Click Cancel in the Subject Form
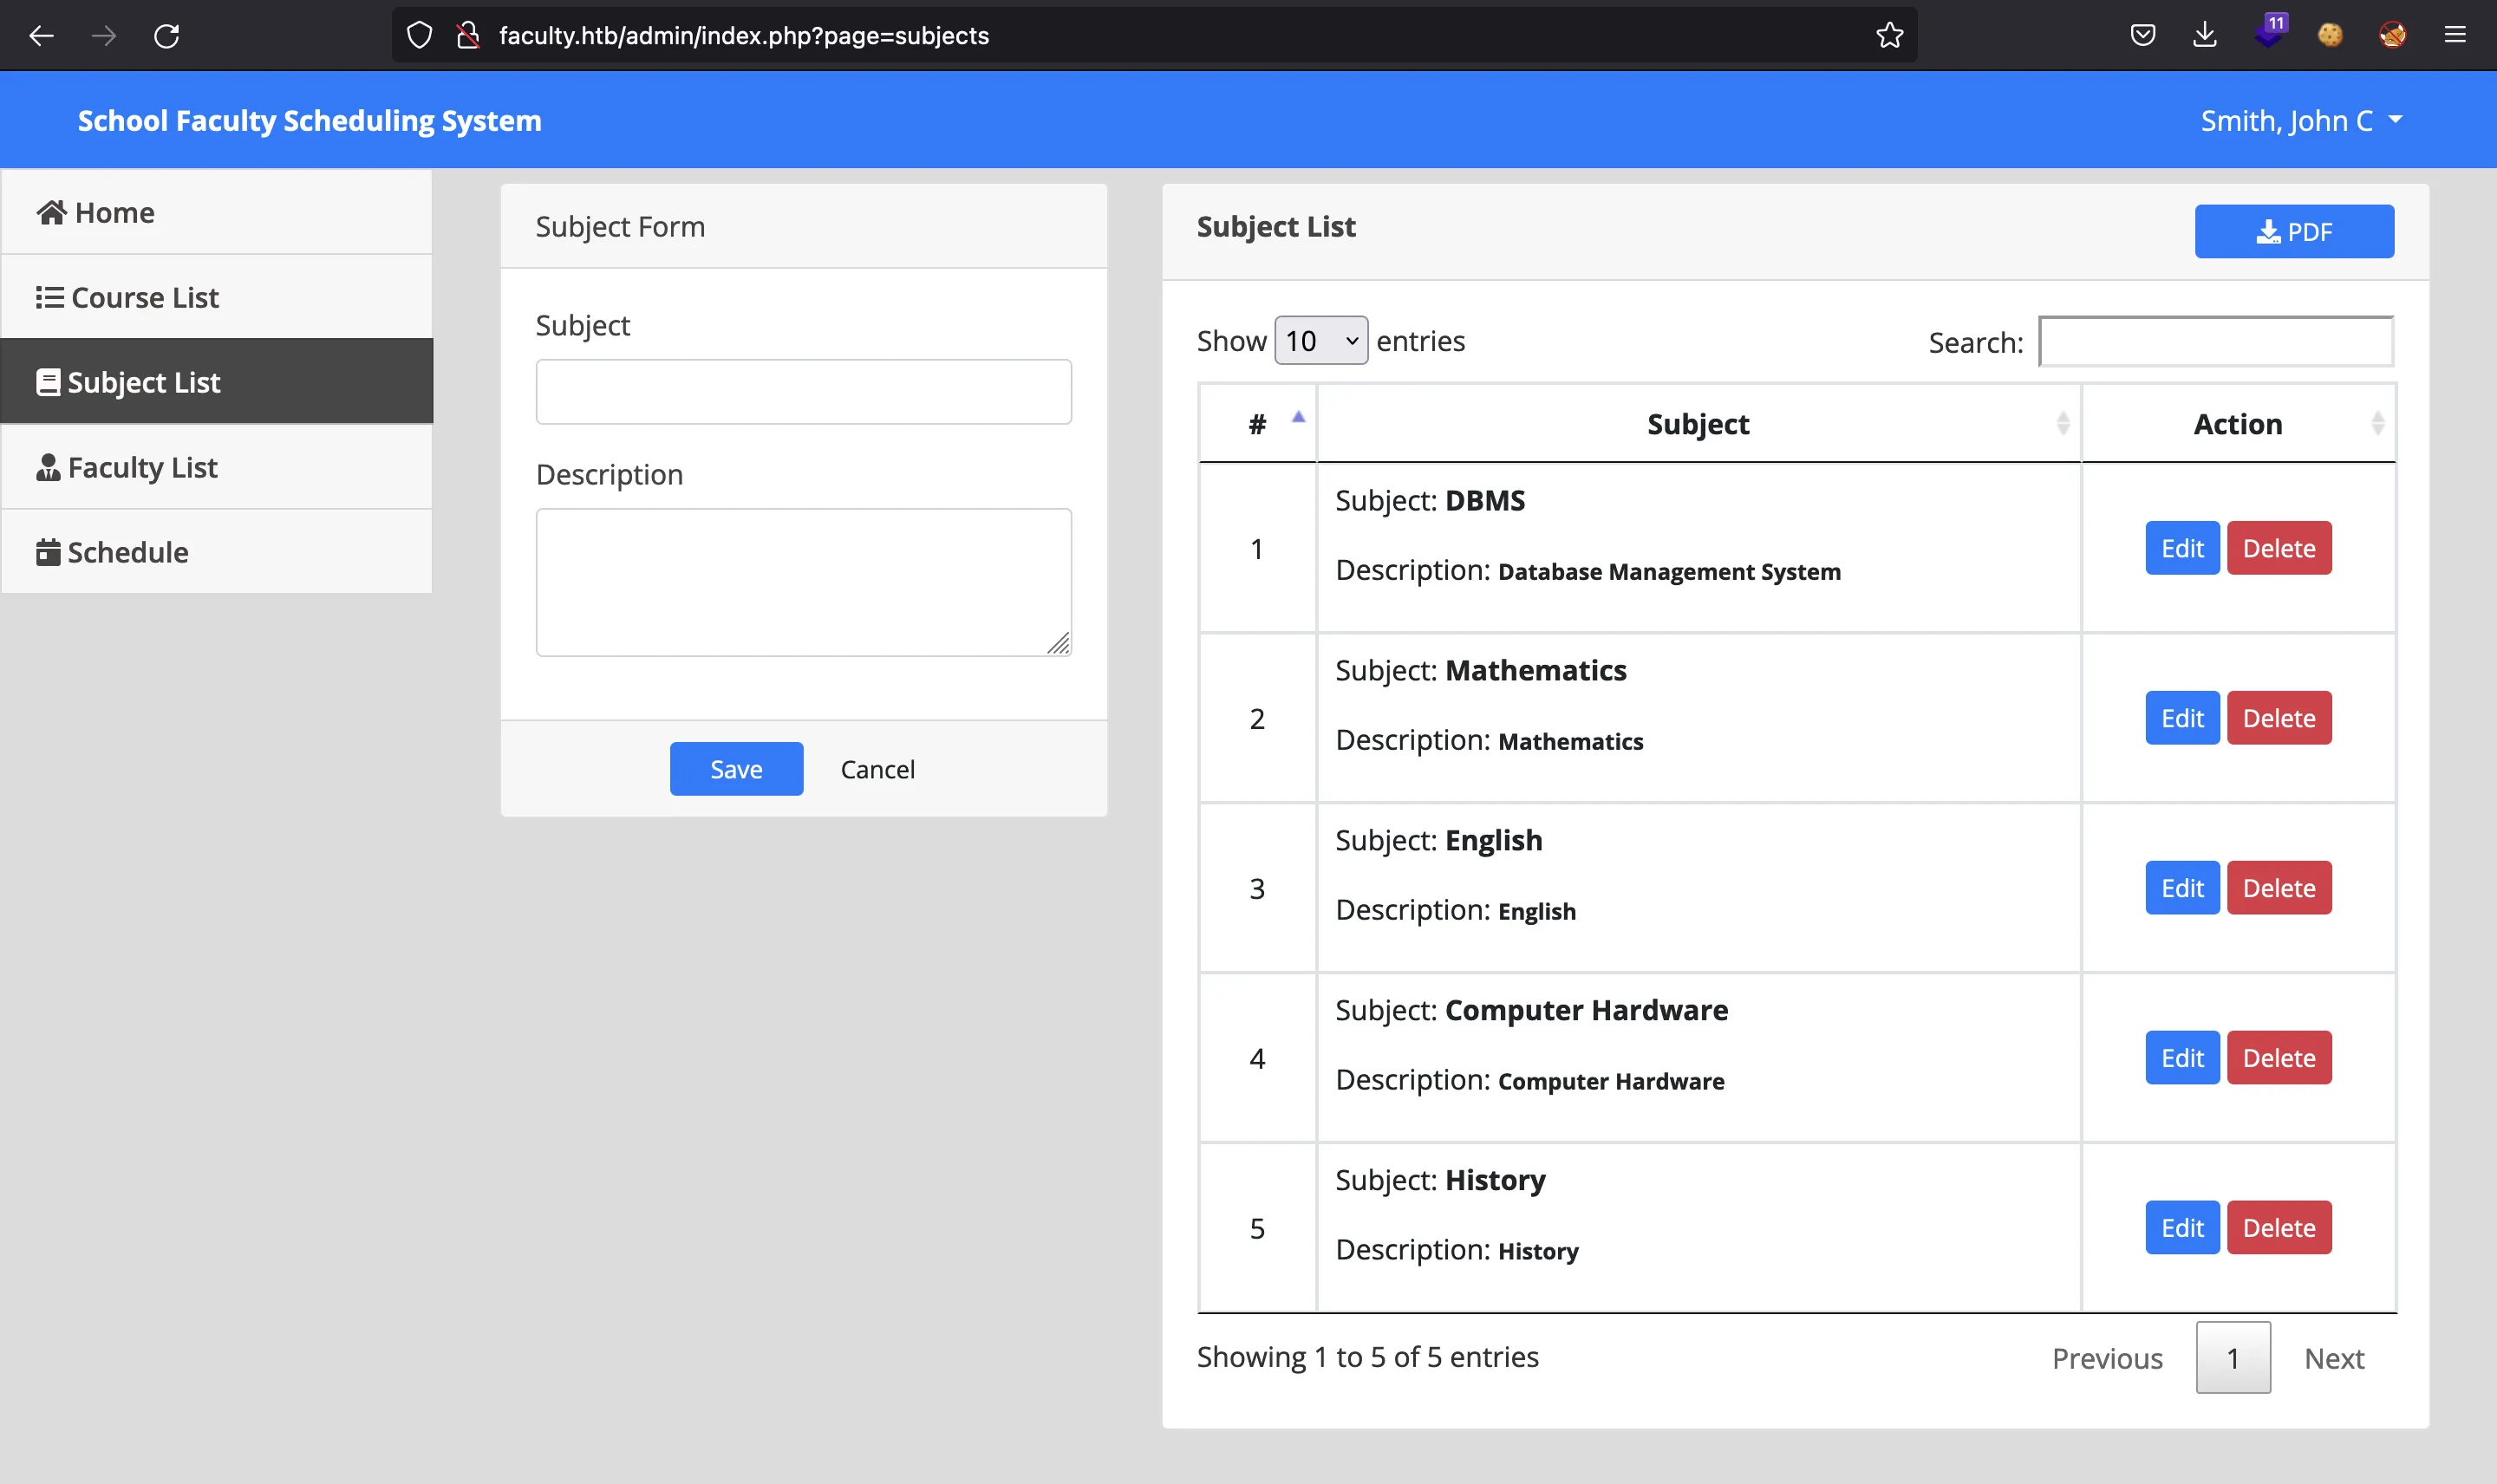2497x1484 pixels. pyautogui.click(x=877, y=769)
